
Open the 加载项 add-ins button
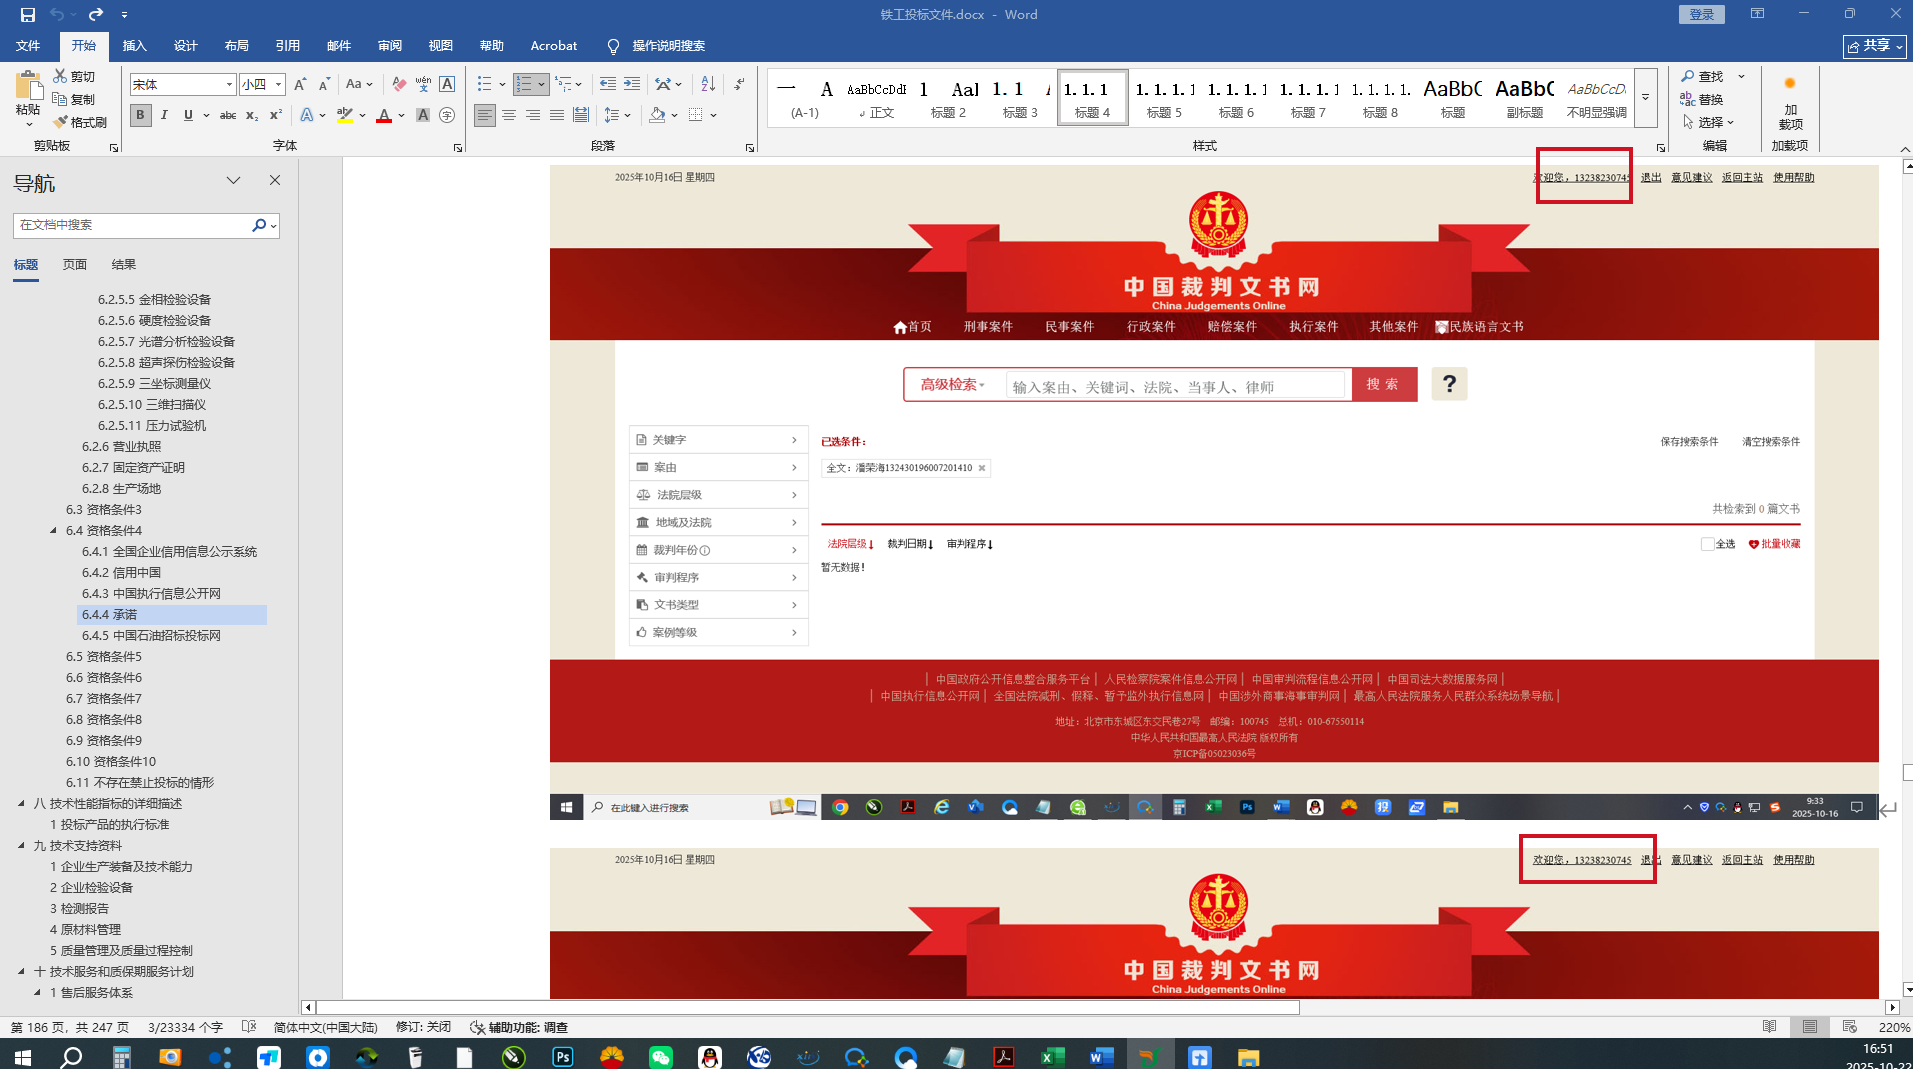(1790, 103)
